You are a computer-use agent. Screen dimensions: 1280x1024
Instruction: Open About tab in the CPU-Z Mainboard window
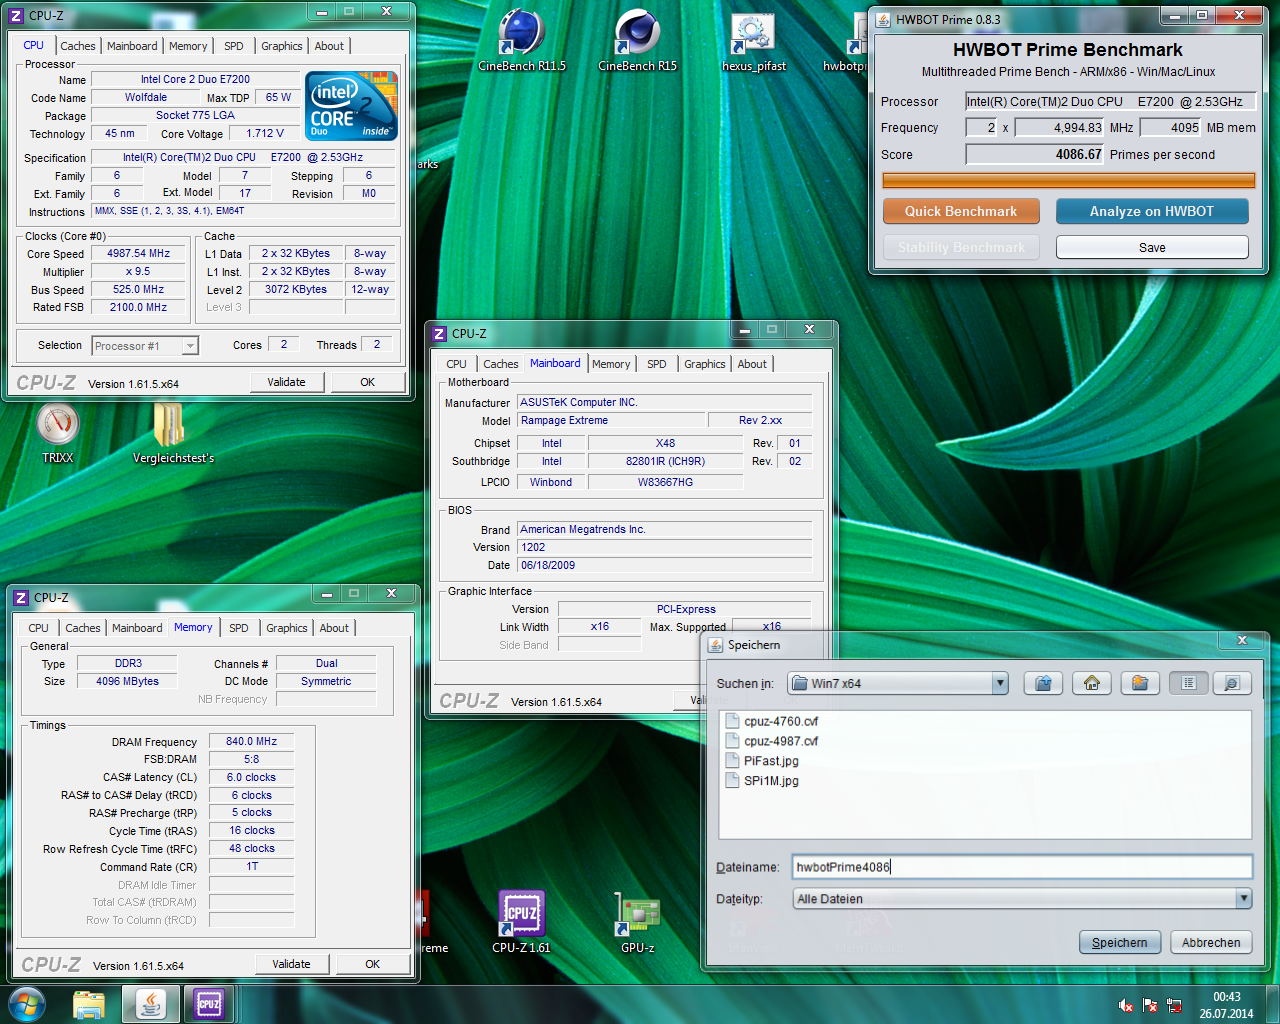[x=752, y=364]
